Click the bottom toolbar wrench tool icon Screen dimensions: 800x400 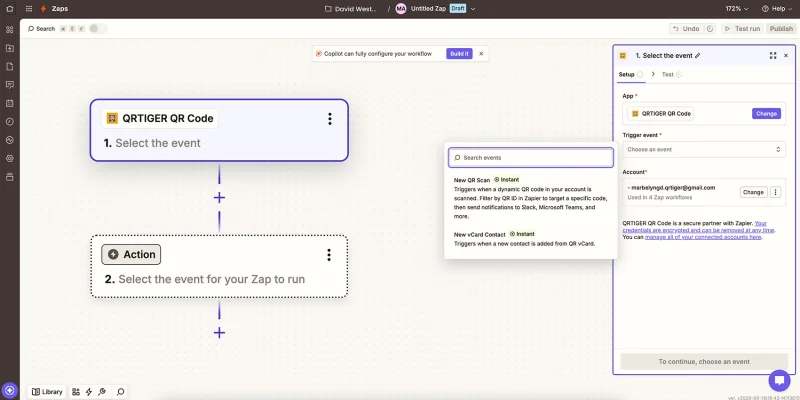point(102,392)
